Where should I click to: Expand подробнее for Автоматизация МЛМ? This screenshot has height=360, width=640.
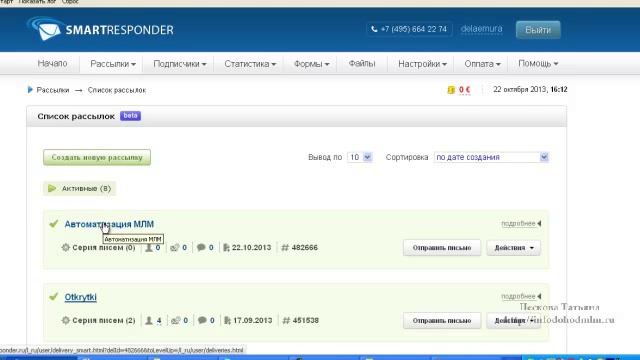point(521,223)
